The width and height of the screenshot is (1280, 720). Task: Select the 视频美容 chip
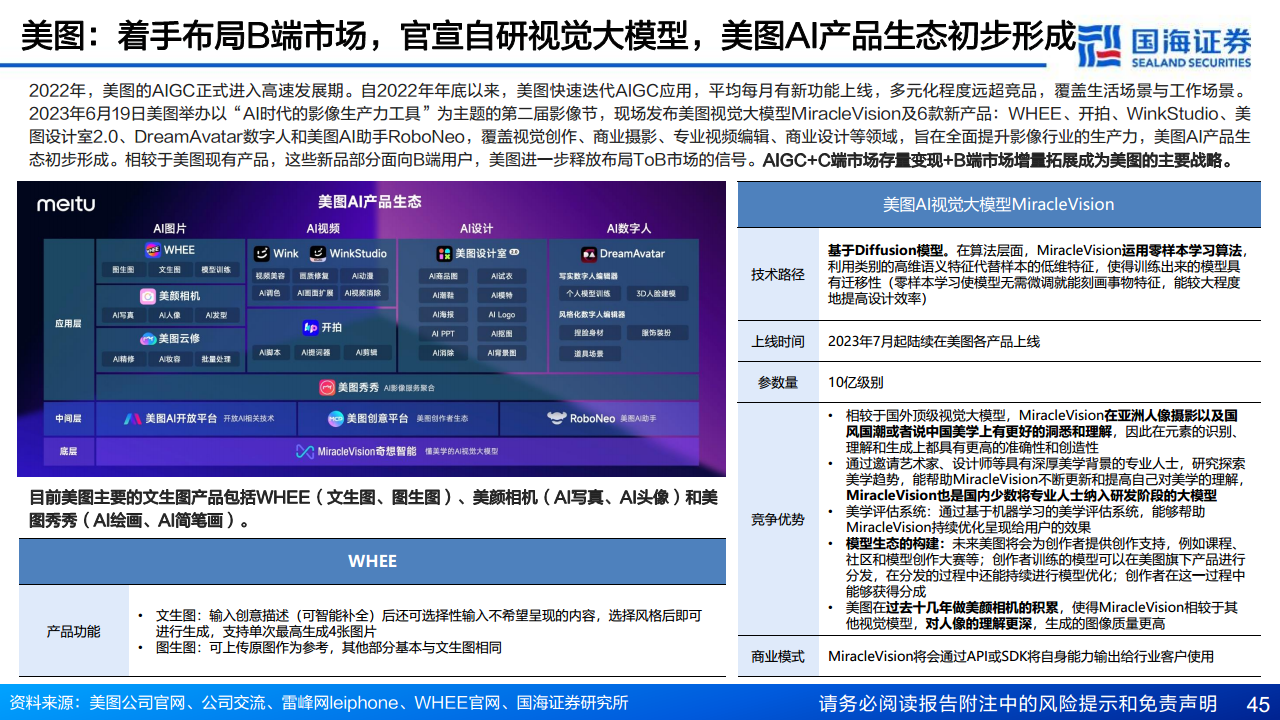point(271,276)
